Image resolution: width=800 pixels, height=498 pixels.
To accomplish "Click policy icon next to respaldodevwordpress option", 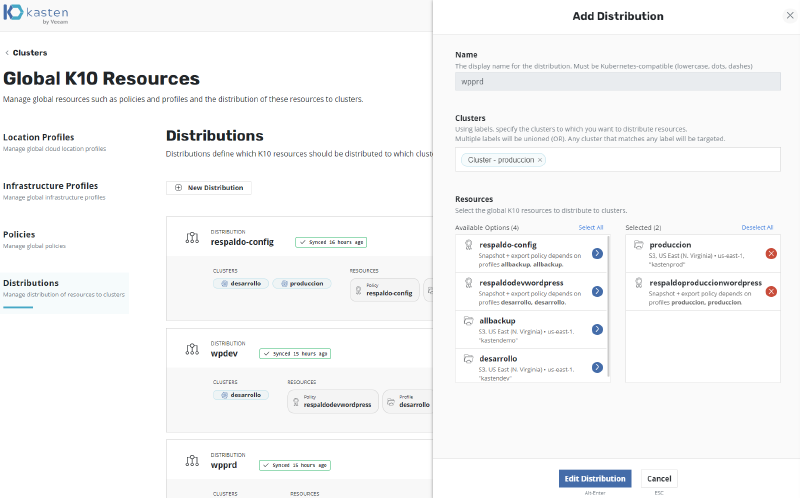I will (468, 283).
